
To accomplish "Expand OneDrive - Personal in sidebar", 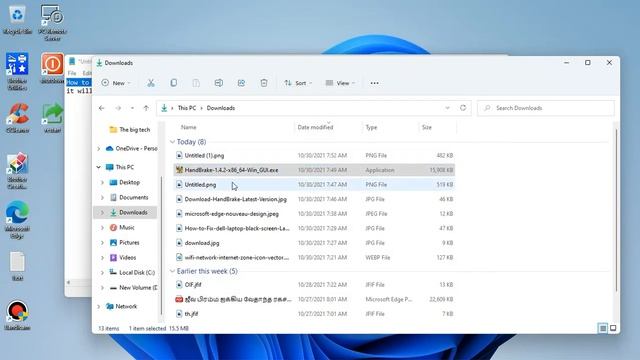I will point(98,149).
